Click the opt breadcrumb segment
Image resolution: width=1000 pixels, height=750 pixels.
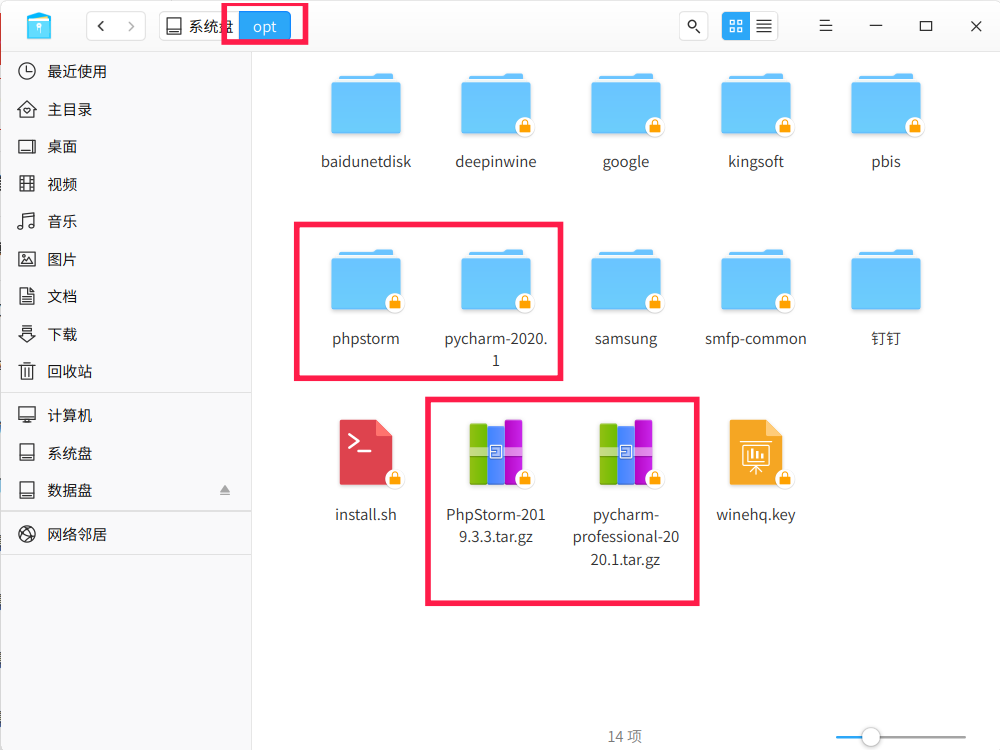point(265,26)
